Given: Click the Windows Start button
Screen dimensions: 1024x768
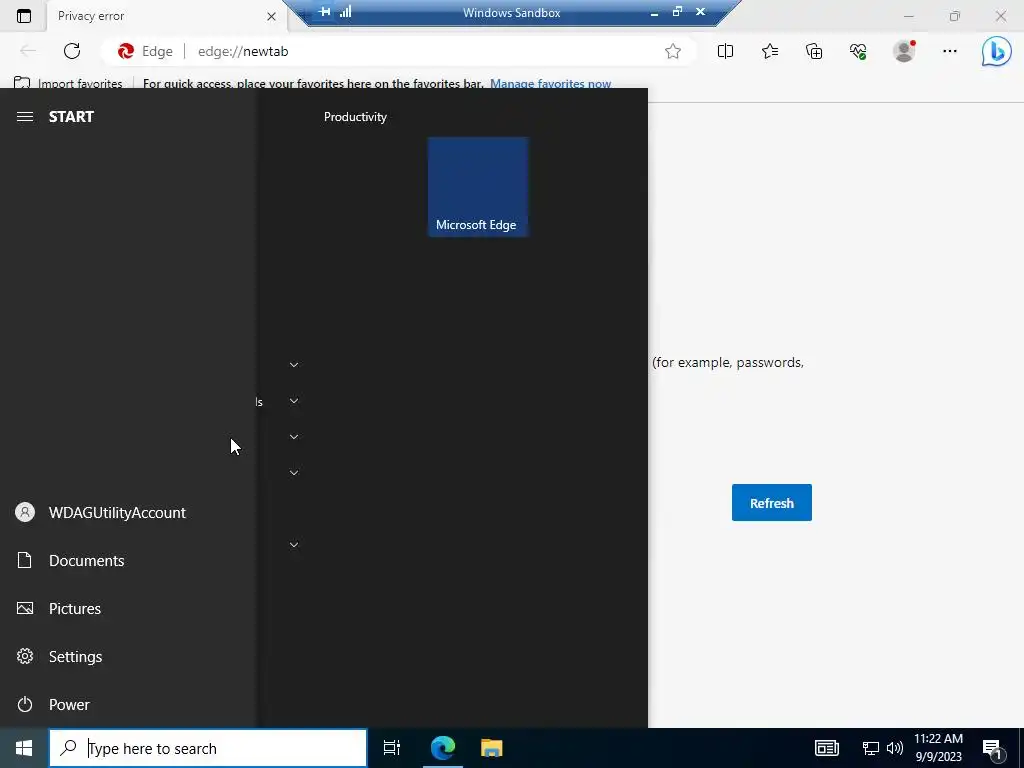Looking at the screenshot, I should [24, 748].
